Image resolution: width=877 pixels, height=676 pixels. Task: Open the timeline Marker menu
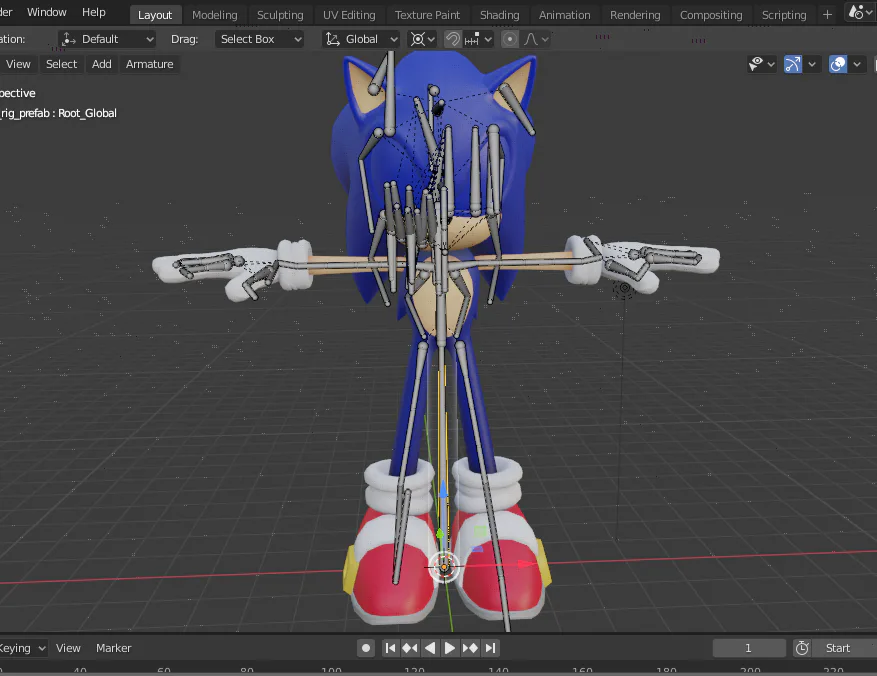(114, 648)
